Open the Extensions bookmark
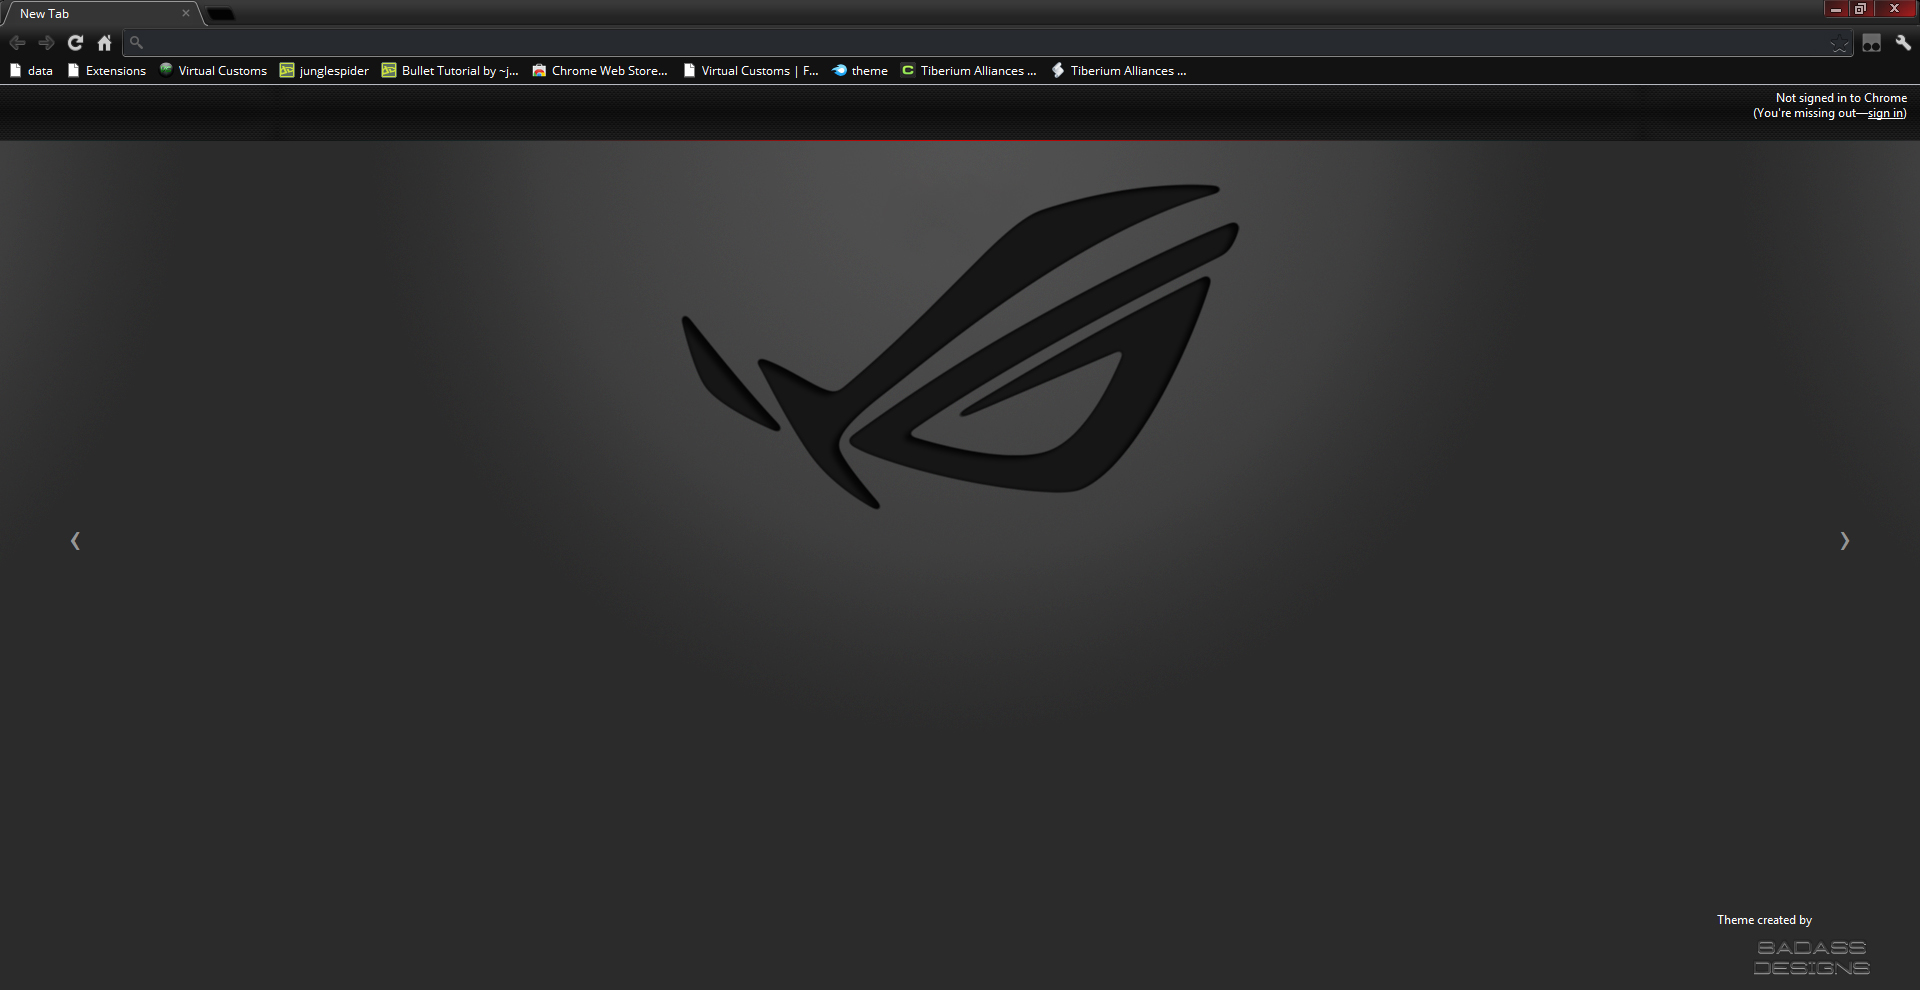This screenshot has height=990, width=1920. click(x=106, y=71)
